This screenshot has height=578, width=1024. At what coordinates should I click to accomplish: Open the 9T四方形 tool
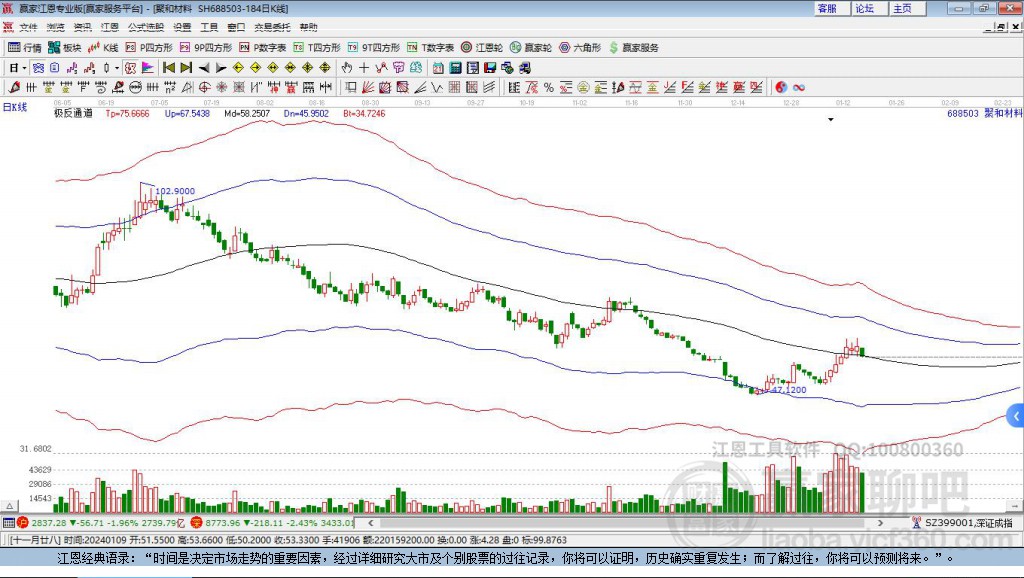point(374,48)
